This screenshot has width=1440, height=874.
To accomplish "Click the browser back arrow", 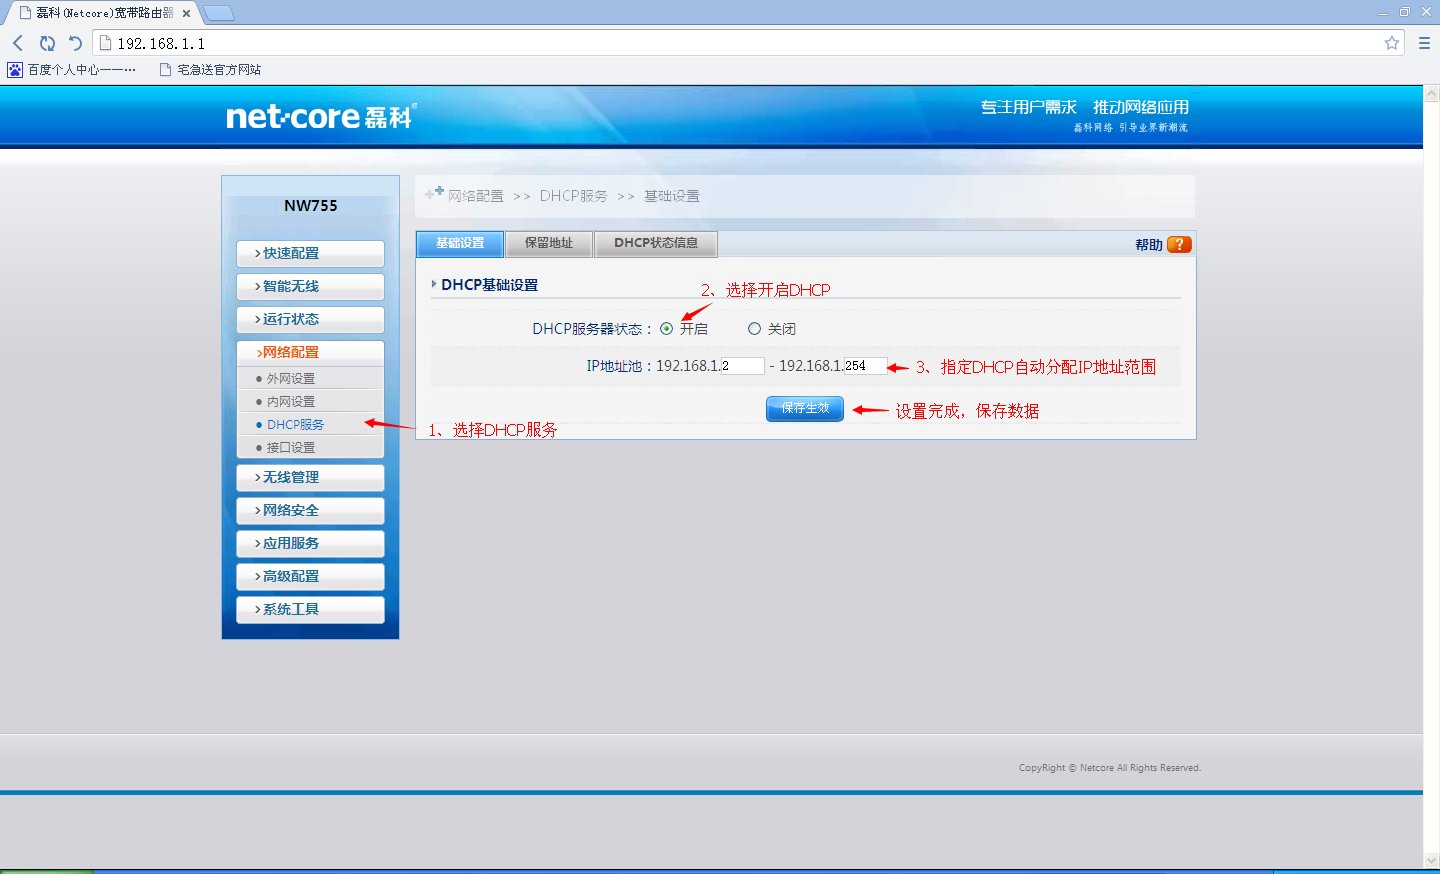I will click(16, 43).
